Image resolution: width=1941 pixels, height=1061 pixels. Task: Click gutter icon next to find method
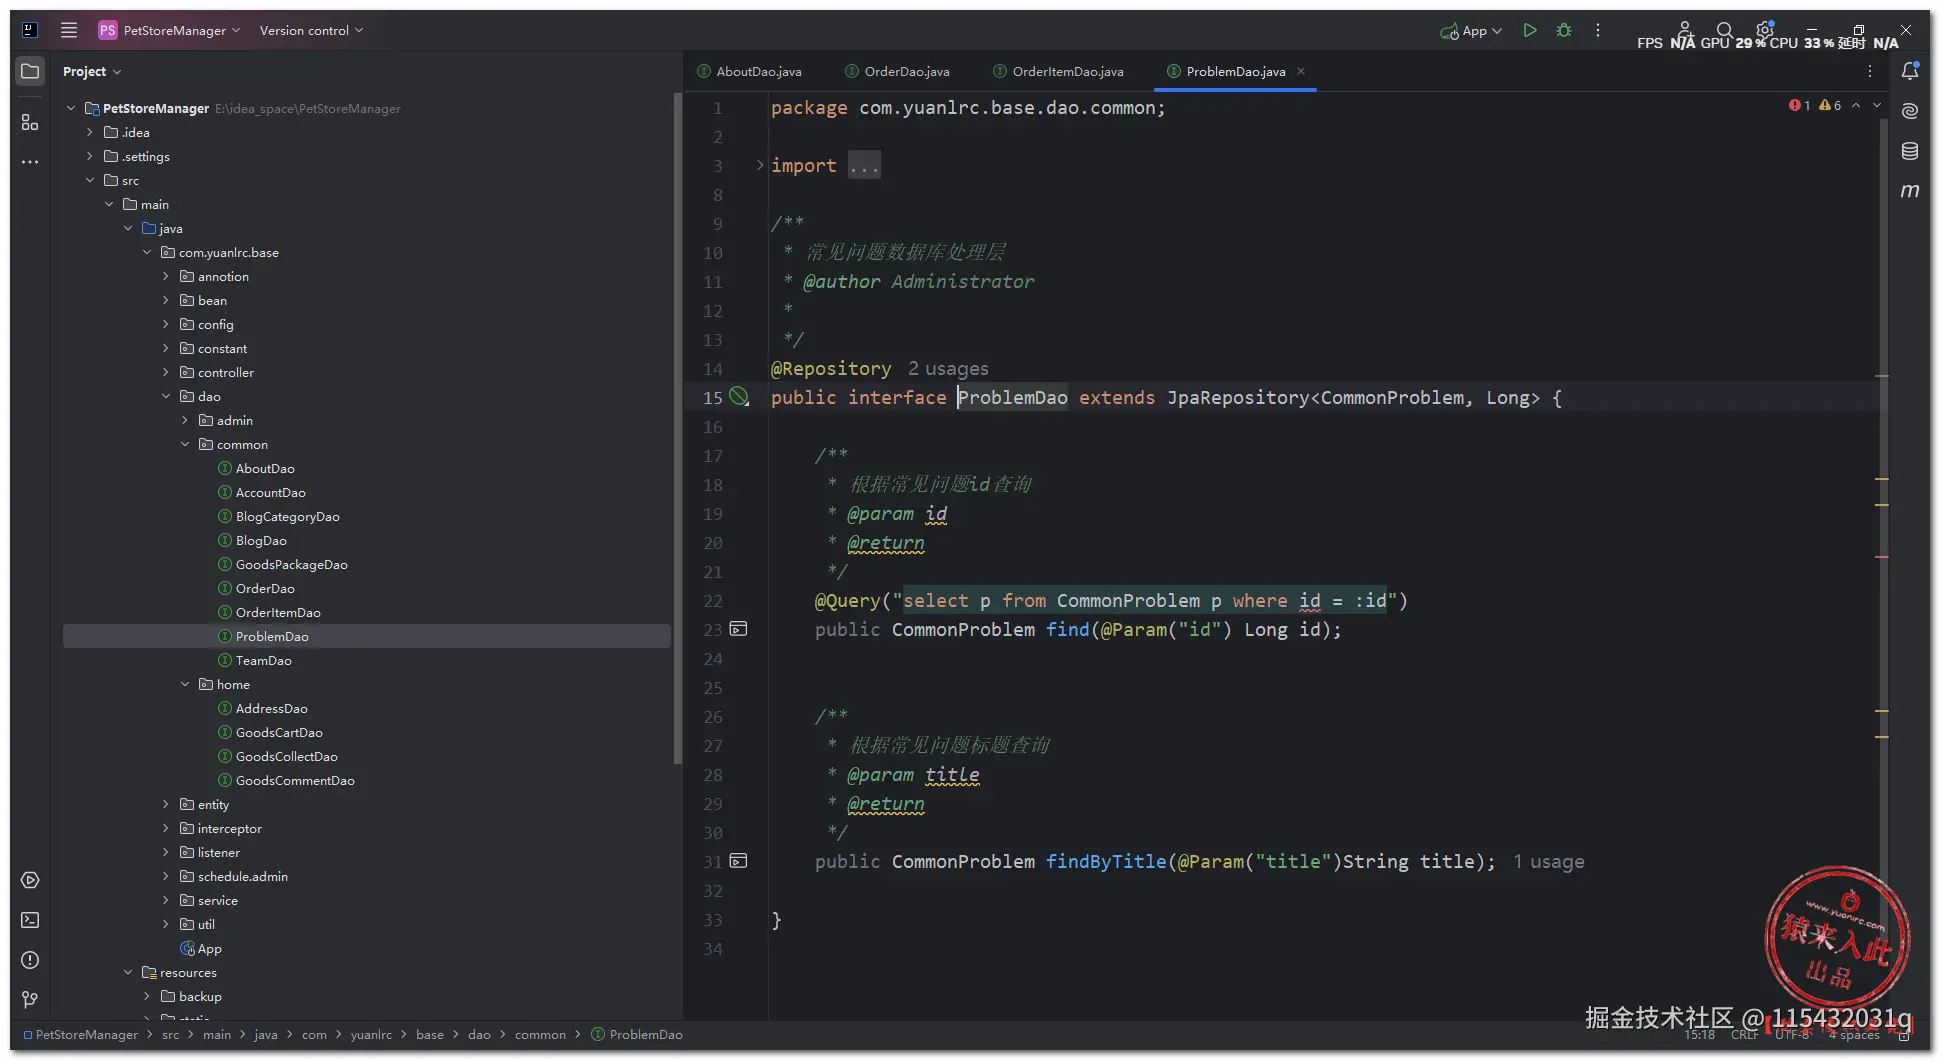pyautogui.click(x=738, y=629)
